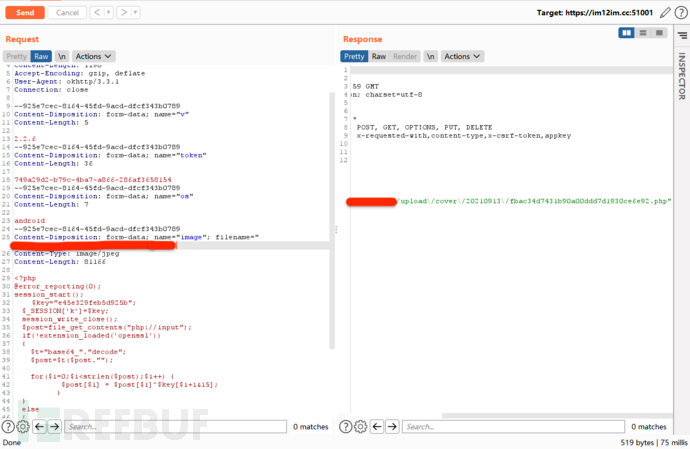The height and width of the screenshot is (449, 690).
Task: Click the 'Content-Type: image/jpeg' line
Action: click(x=66, y=254)
